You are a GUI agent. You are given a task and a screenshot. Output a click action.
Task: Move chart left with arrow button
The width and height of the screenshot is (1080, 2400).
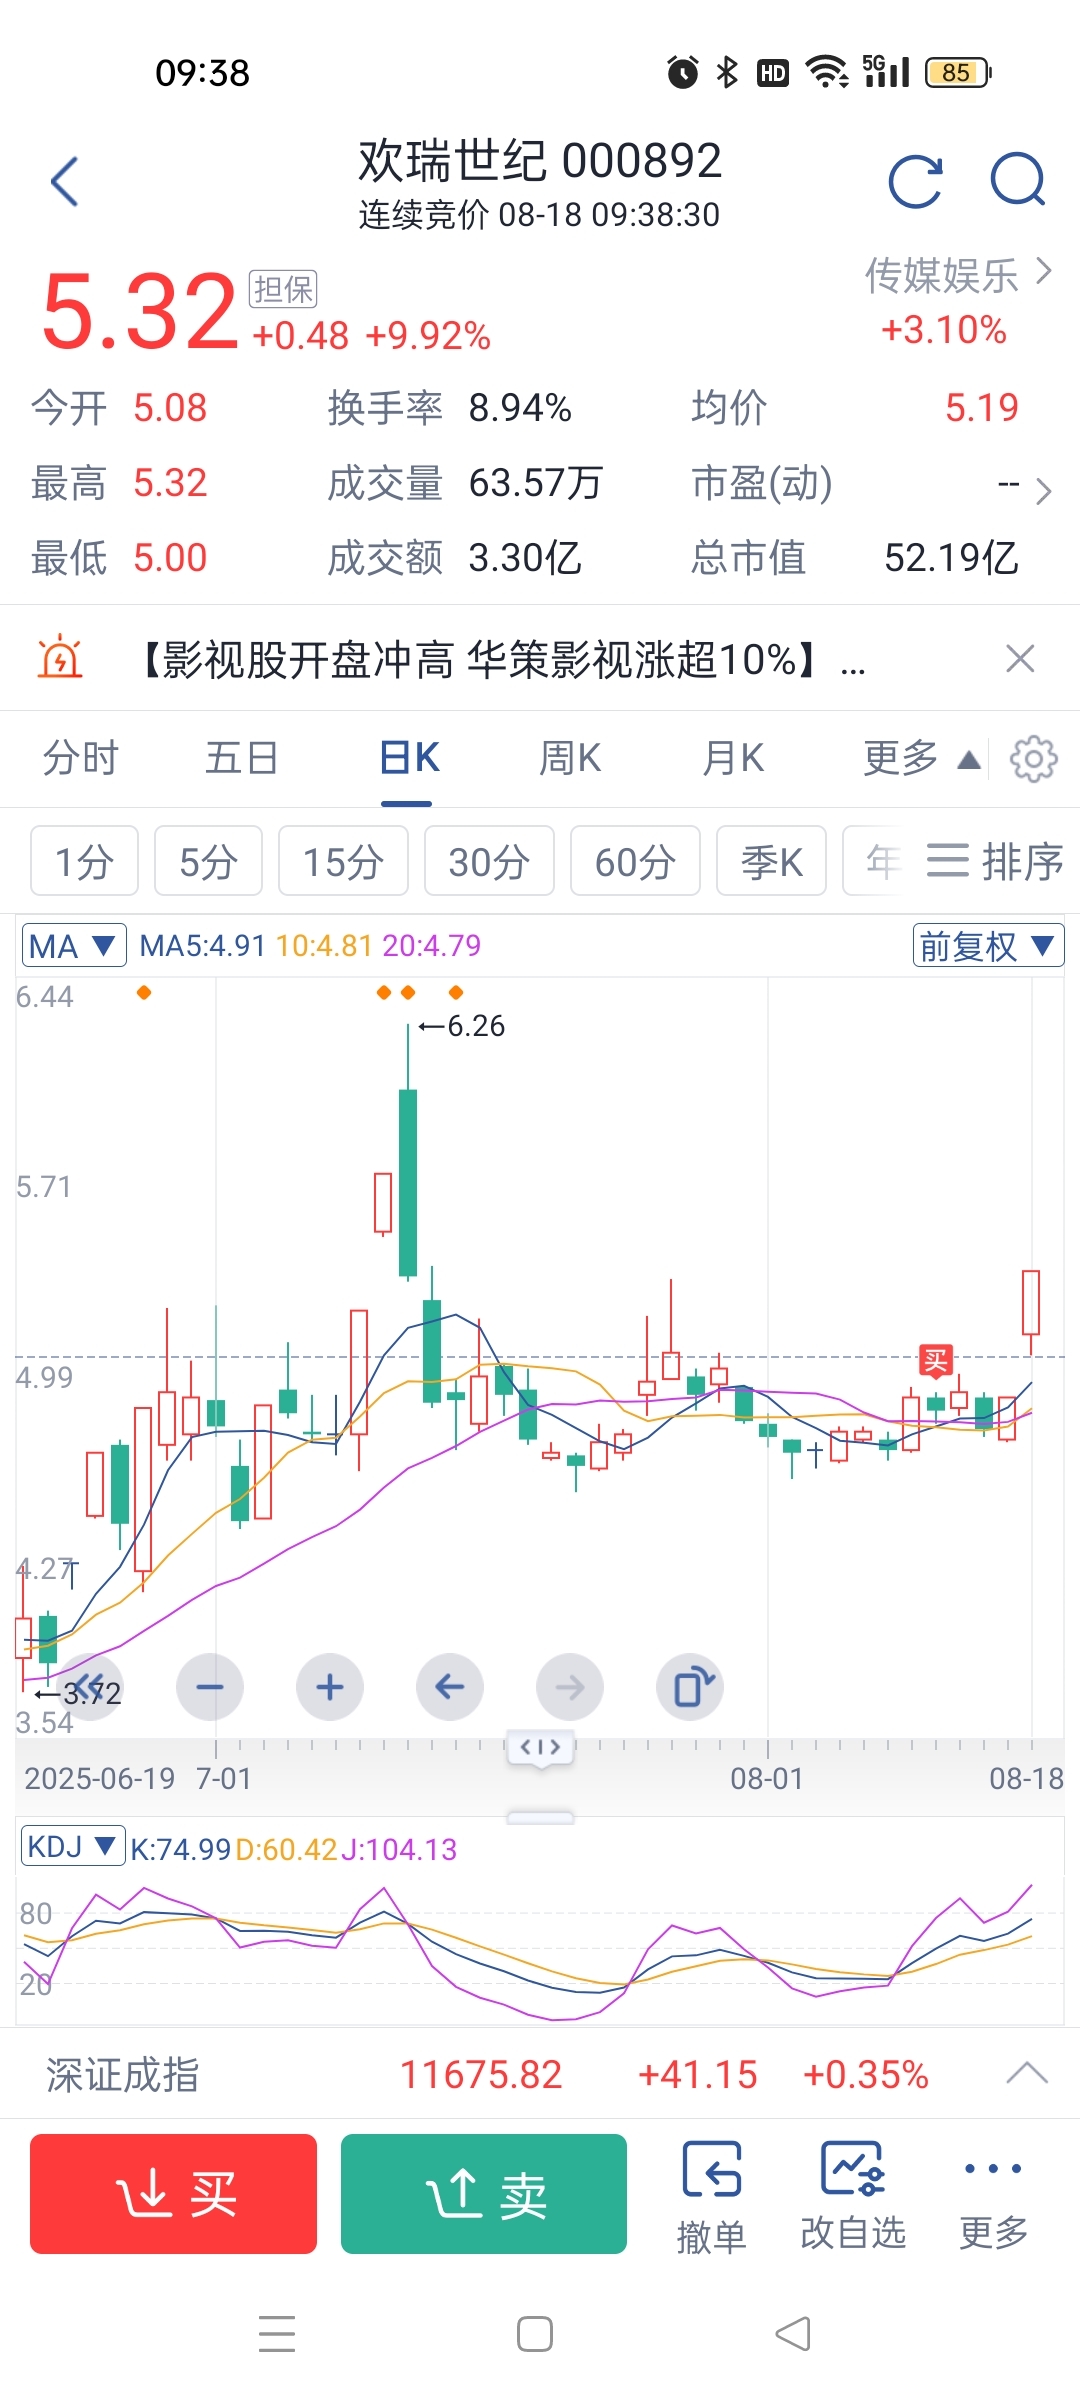(x=450, y=1687)
